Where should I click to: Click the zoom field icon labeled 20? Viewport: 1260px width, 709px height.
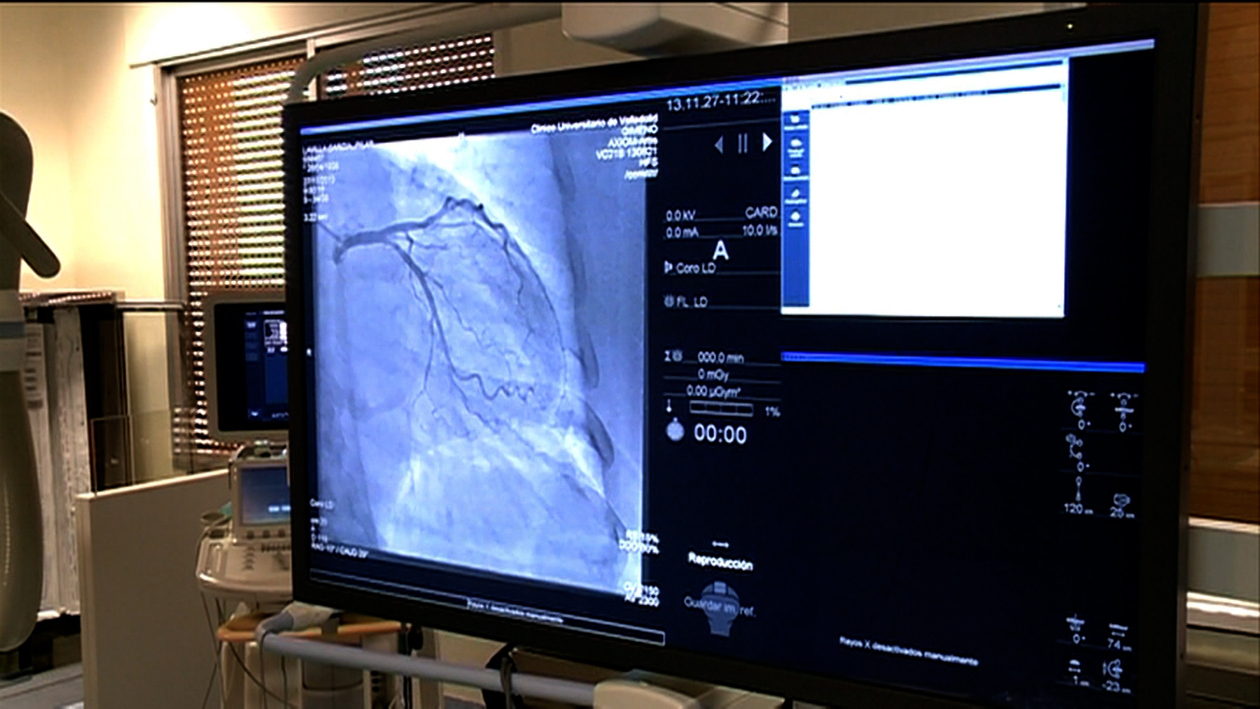tap(1120, 500)
